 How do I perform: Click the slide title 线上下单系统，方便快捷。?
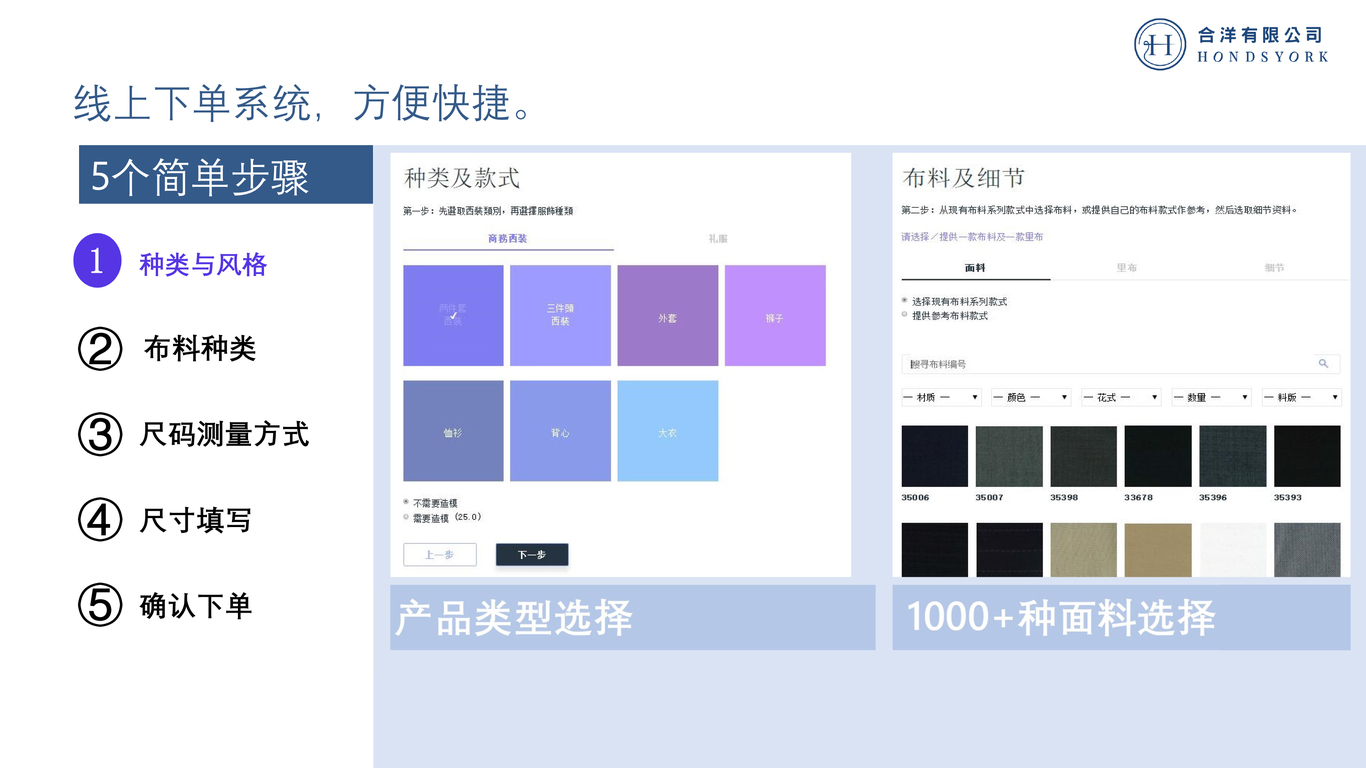(x=303, y=103)
